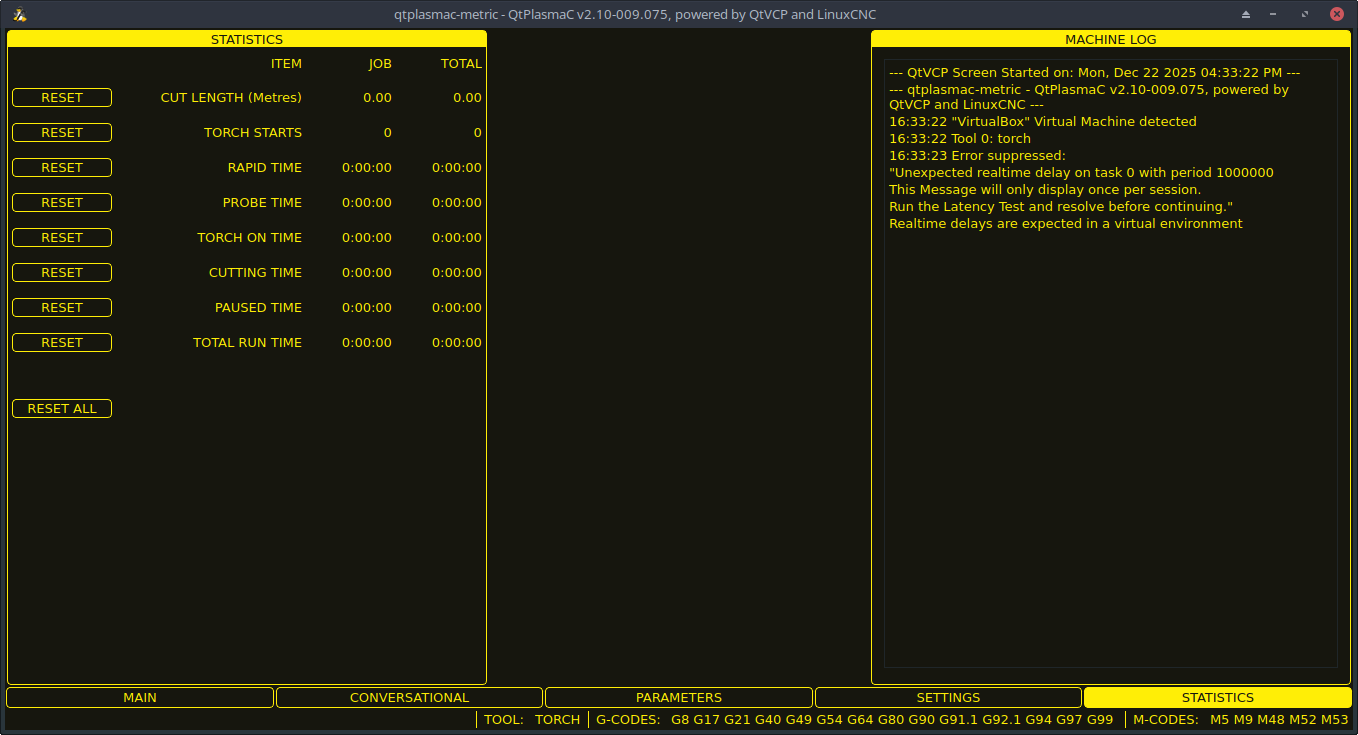The height and width of the screenshot is (735, 1358).
Task: Reset the CUTTING TIME statistic
Action: [x=61, y=272]
